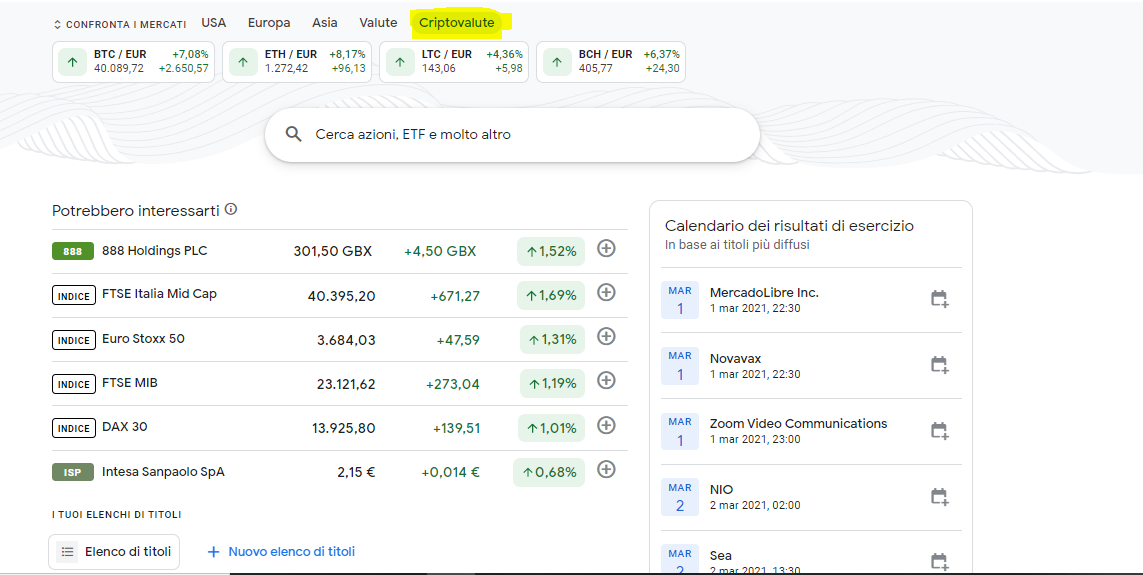
Task: Click the +671,27 change value
Action: pos(455,296)
